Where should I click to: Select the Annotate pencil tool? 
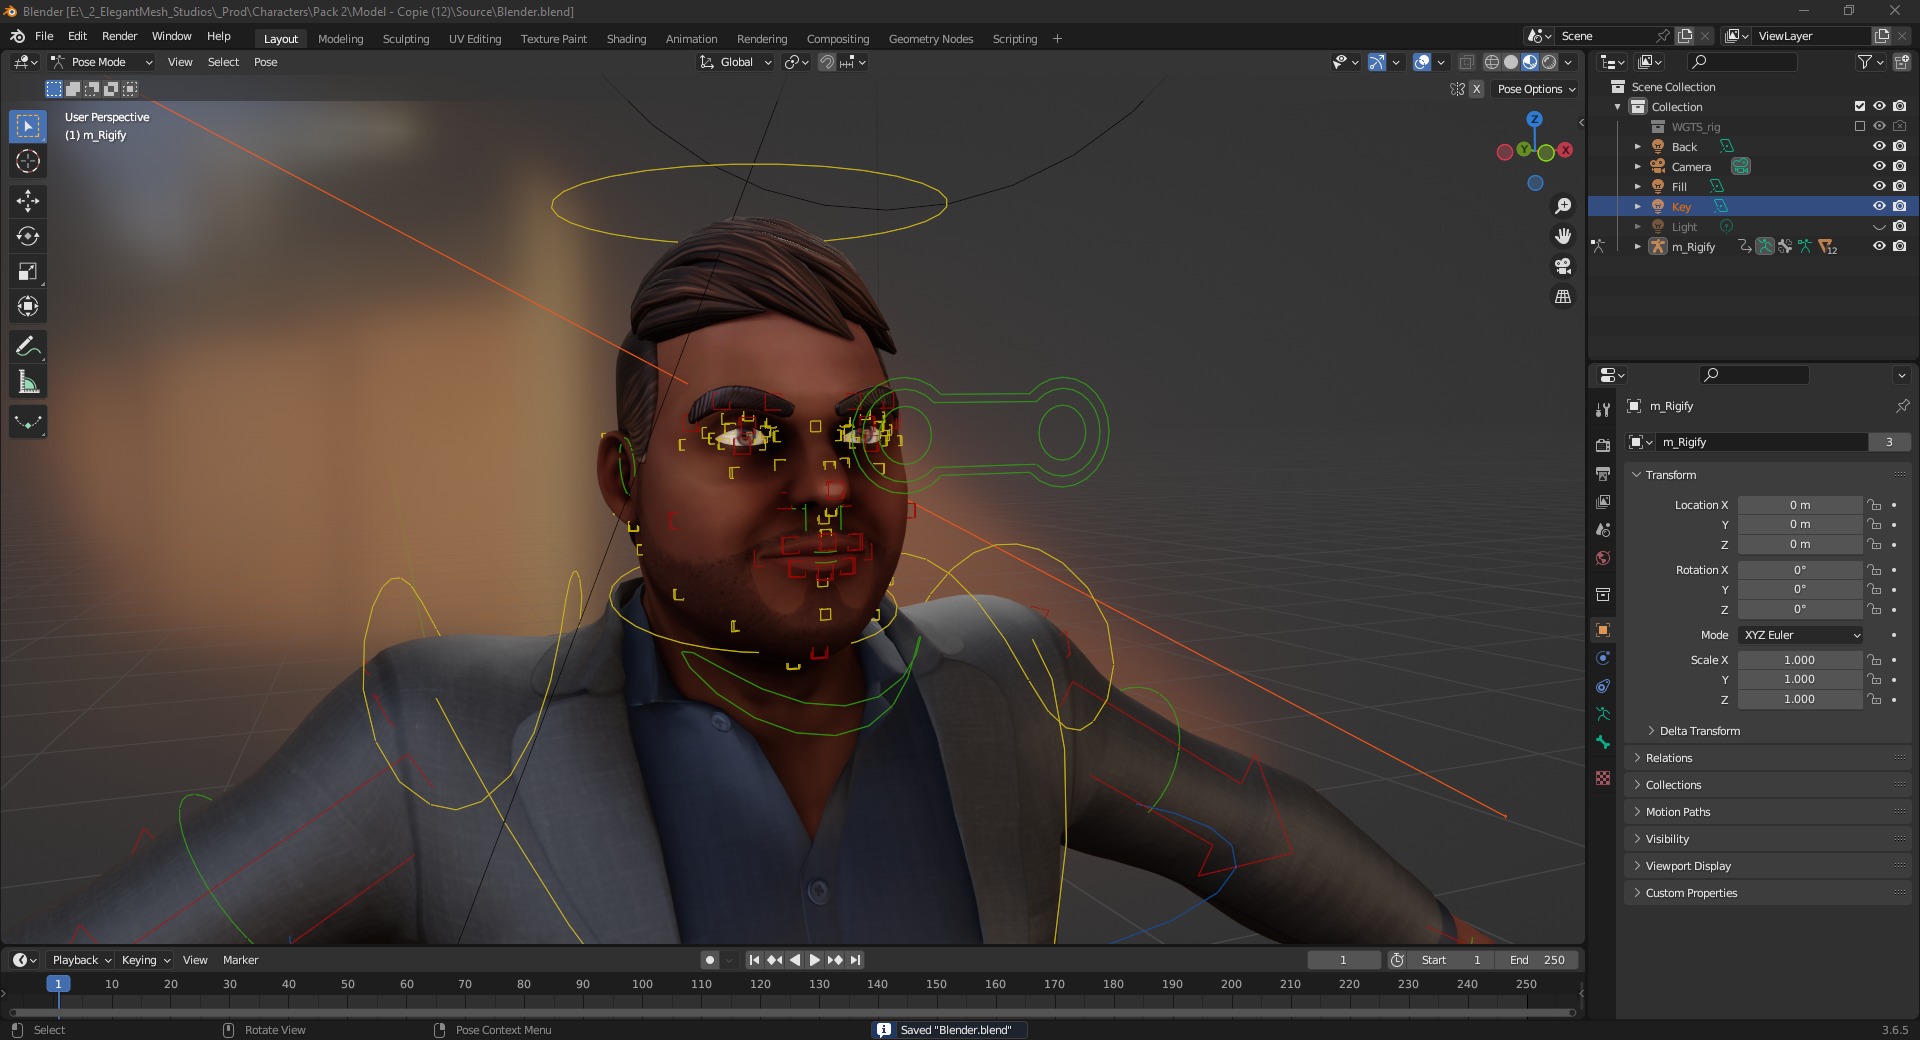(x=28, y=347)
